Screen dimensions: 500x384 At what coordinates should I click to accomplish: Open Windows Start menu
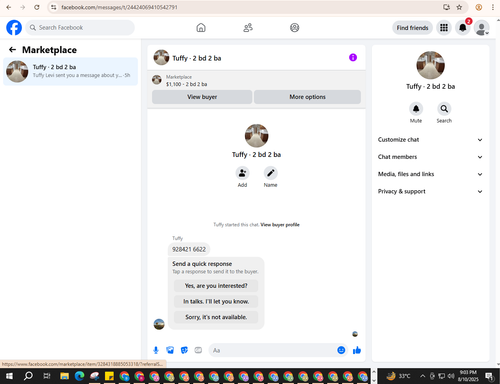(9, 376)
